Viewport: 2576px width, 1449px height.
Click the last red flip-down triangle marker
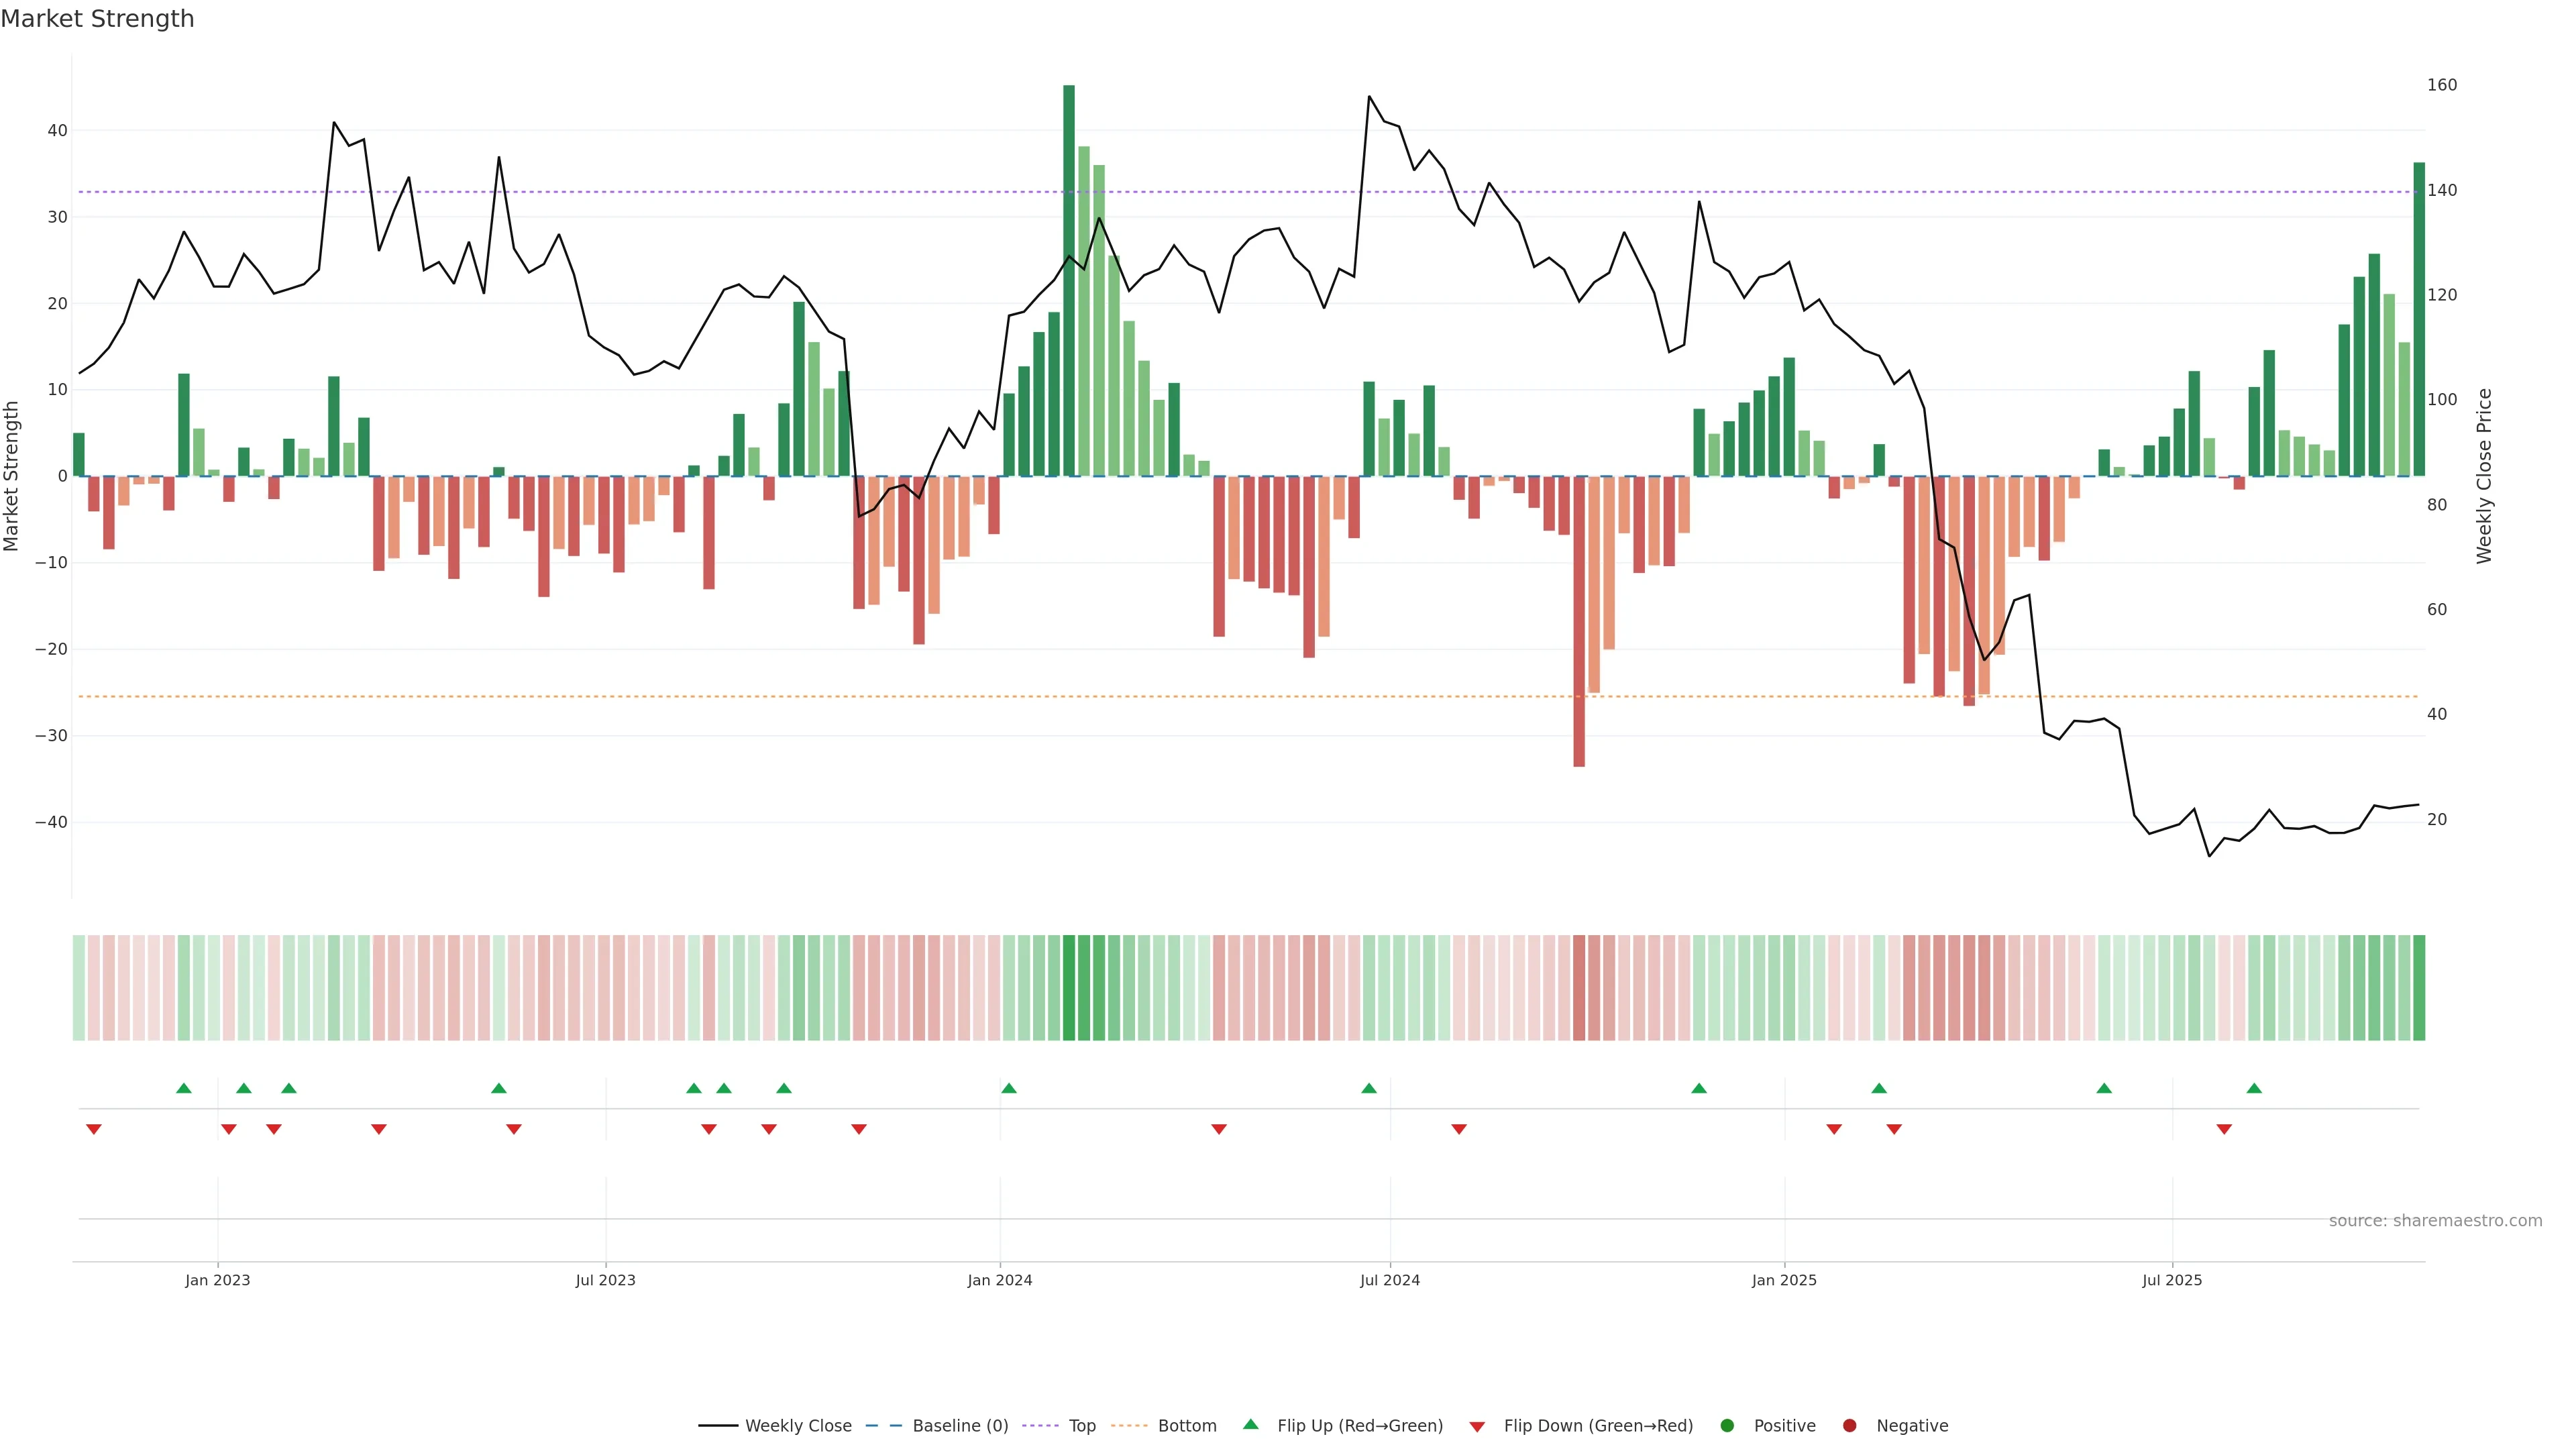[2224, 1129]
